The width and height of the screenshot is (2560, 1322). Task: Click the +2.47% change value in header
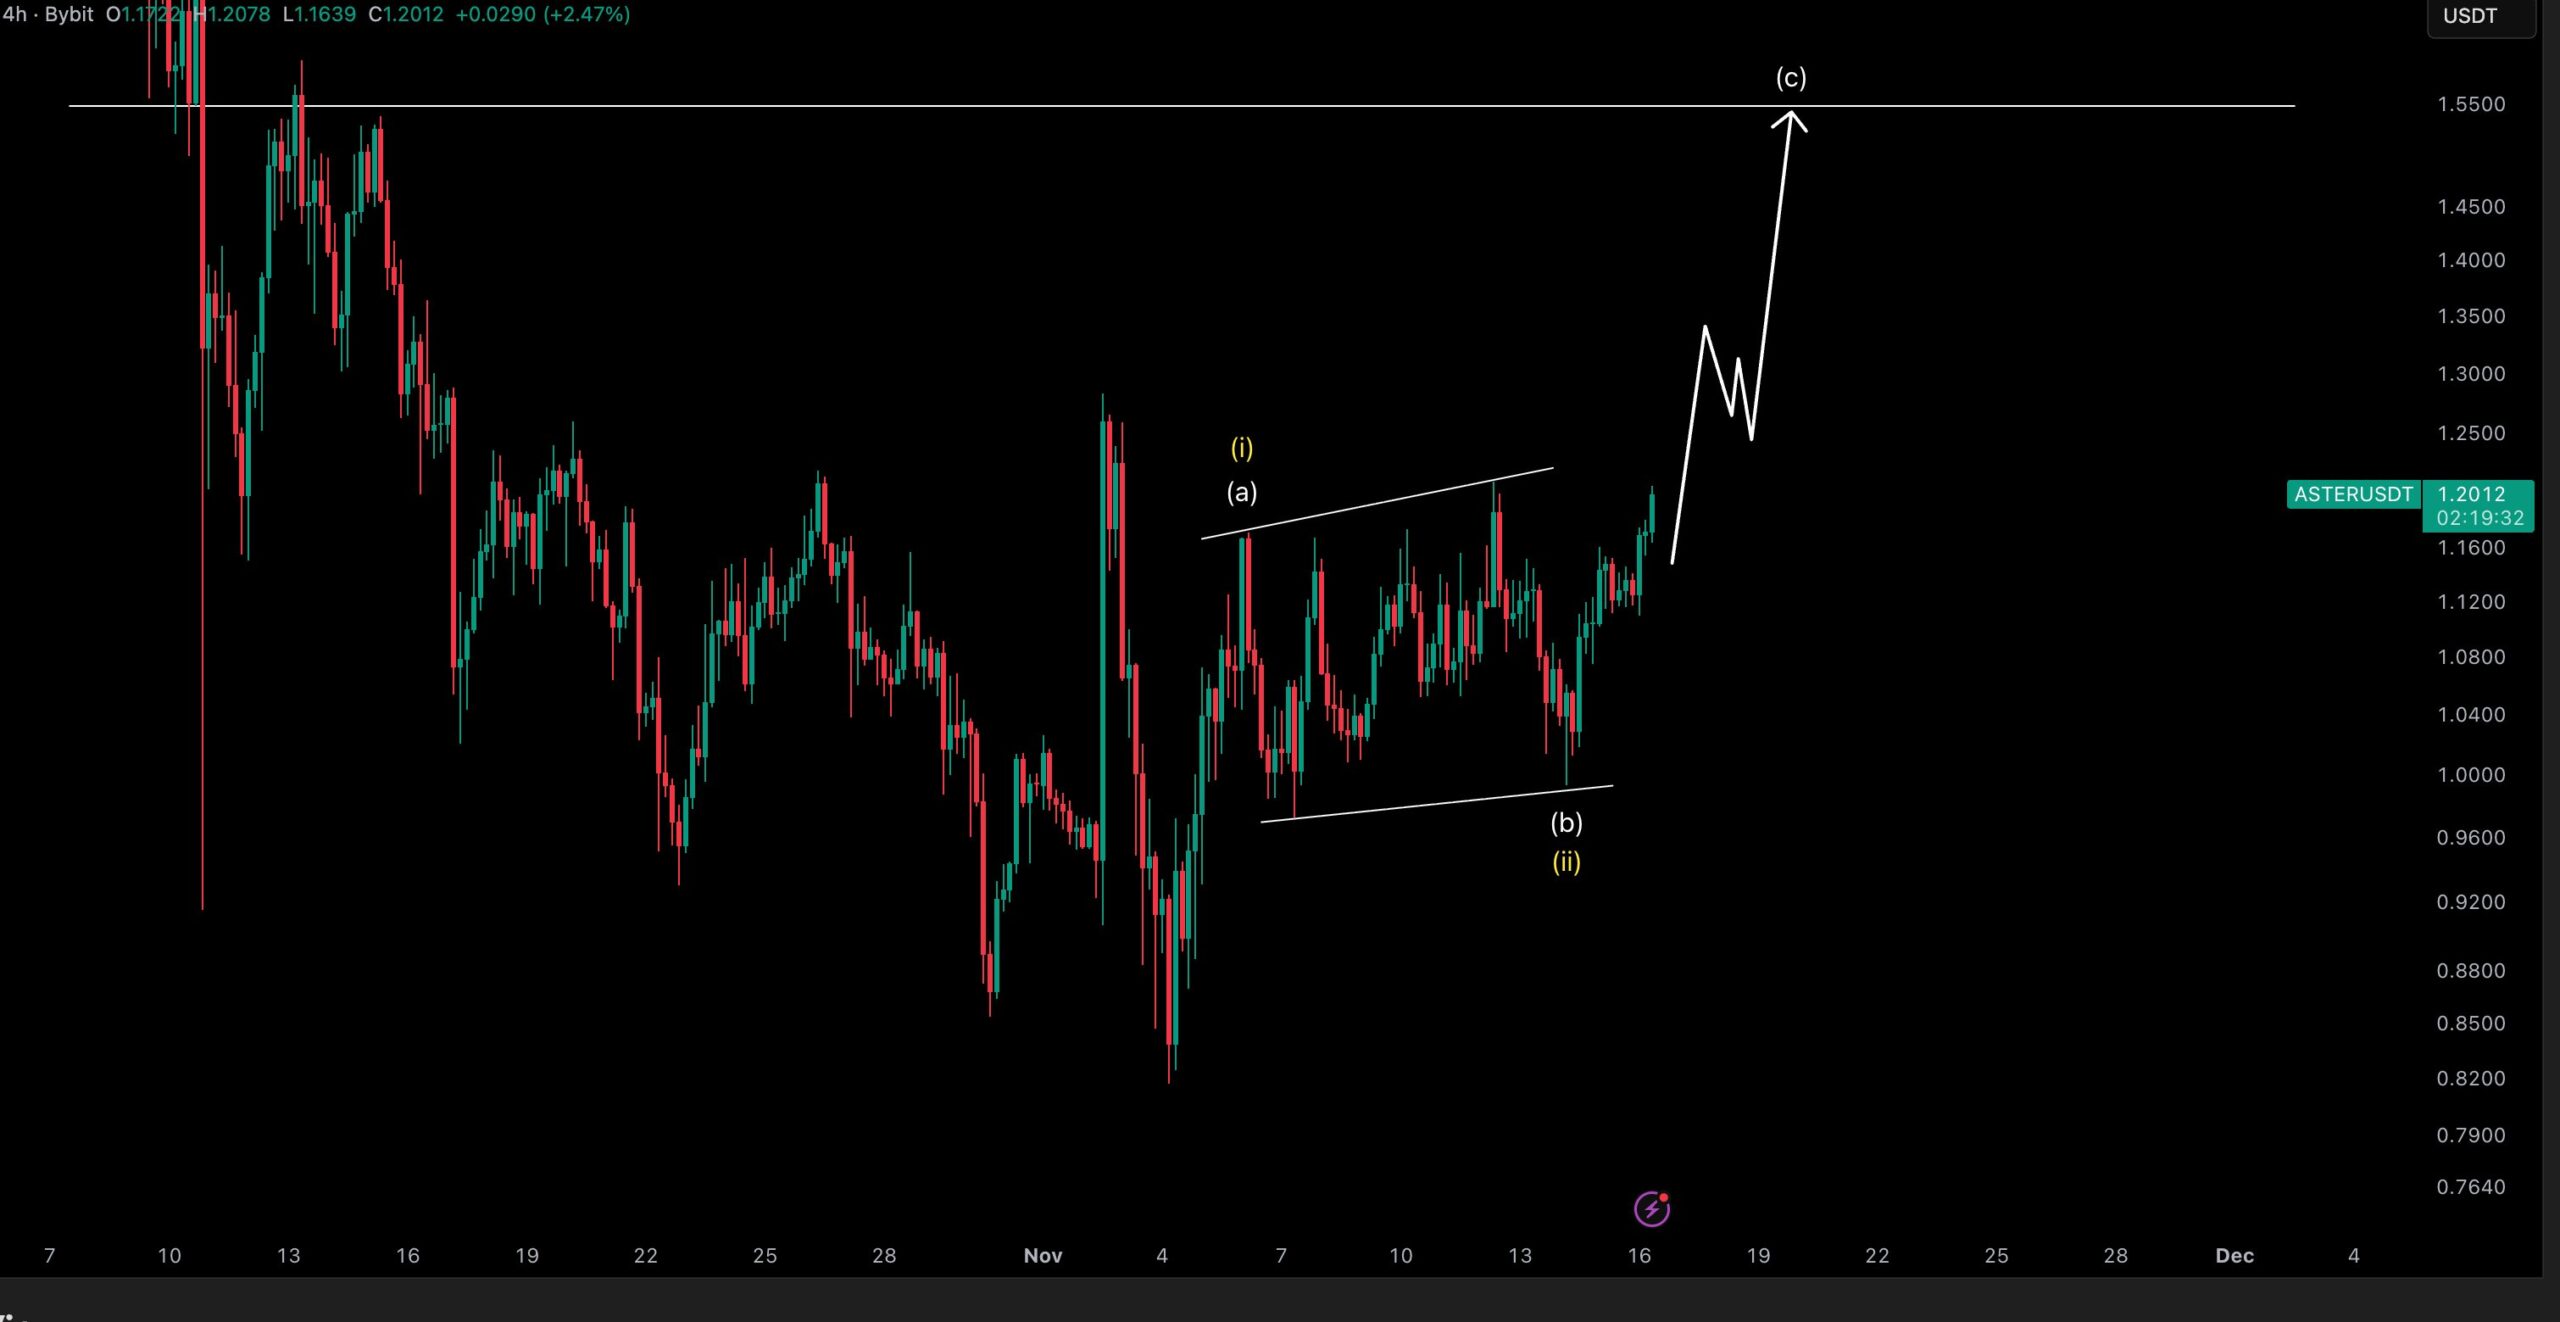coord(586,14)
